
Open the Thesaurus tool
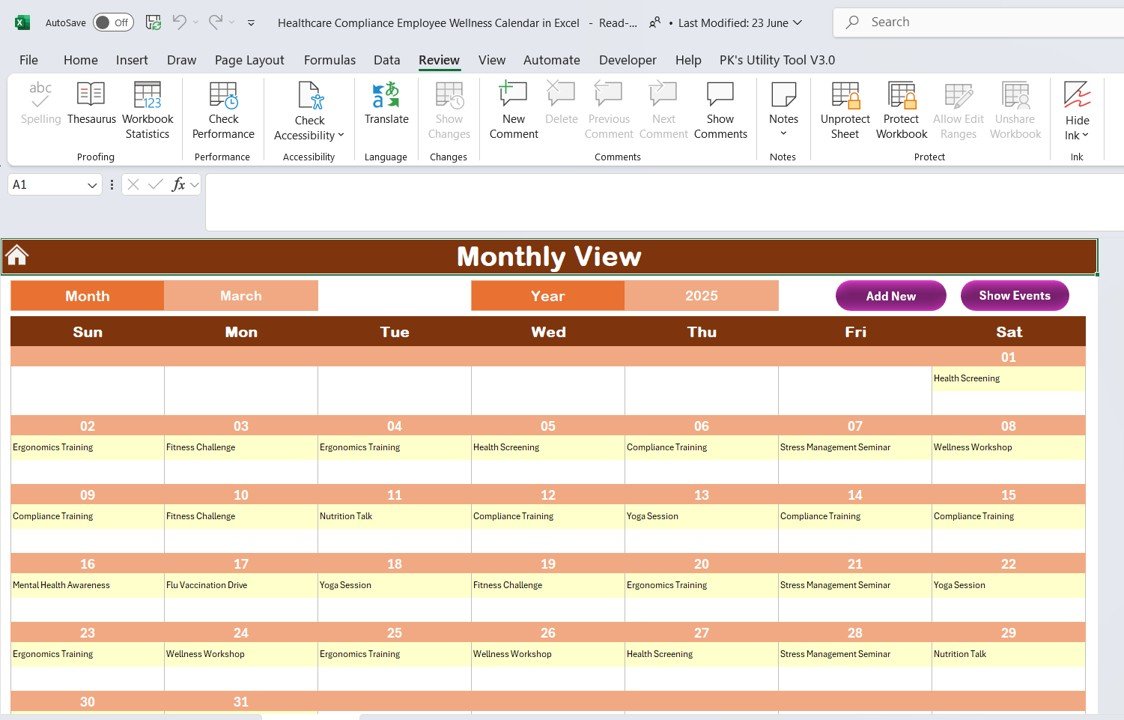pos(91,104)
